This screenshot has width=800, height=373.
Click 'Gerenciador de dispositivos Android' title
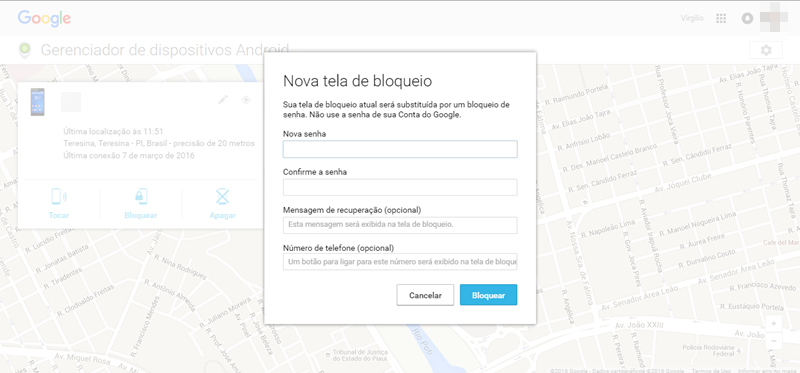coord(165,50)
